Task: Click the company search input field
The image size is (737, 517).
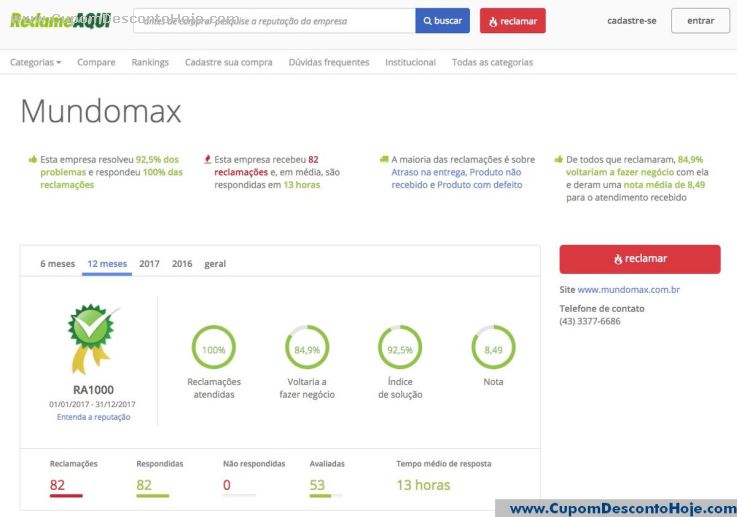Action: pos(274,21)
